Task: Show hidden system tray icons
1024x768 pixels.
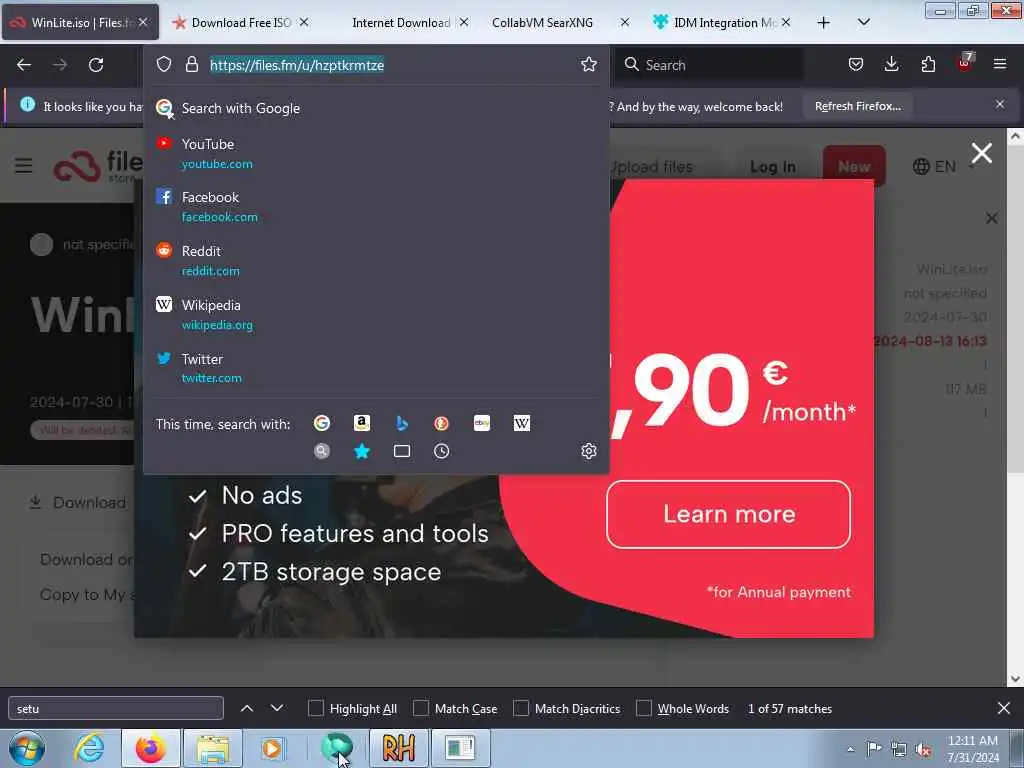Action: pyautogui.click(x=850, y=750)
